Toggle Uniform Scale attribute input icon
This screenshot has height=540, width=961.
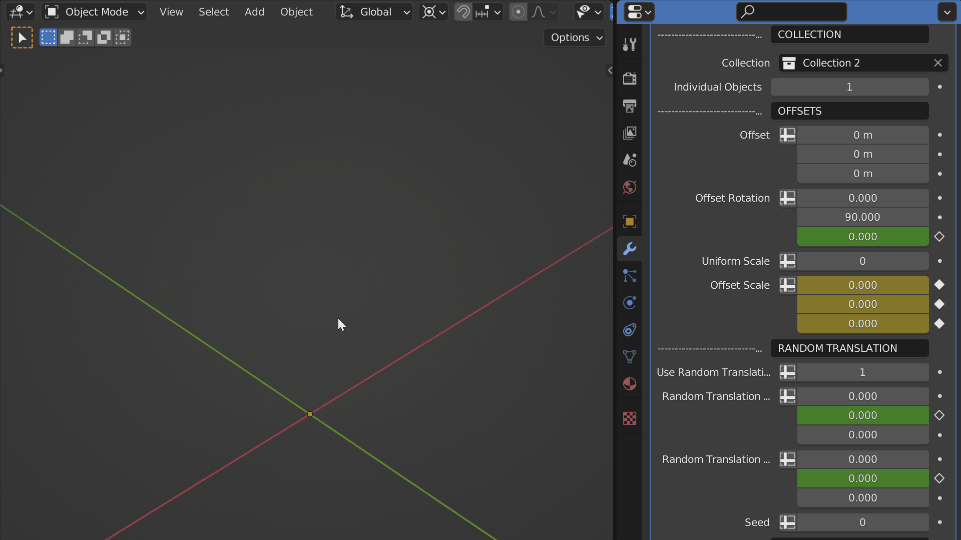pyautogui.click(x=788, y=261)
